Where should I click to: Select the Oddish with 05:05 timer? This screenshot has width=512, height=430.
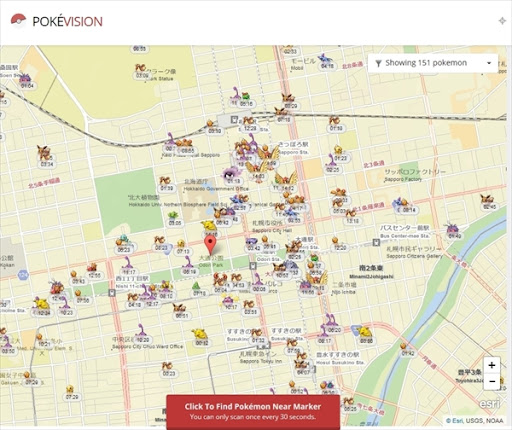[174, 219]
